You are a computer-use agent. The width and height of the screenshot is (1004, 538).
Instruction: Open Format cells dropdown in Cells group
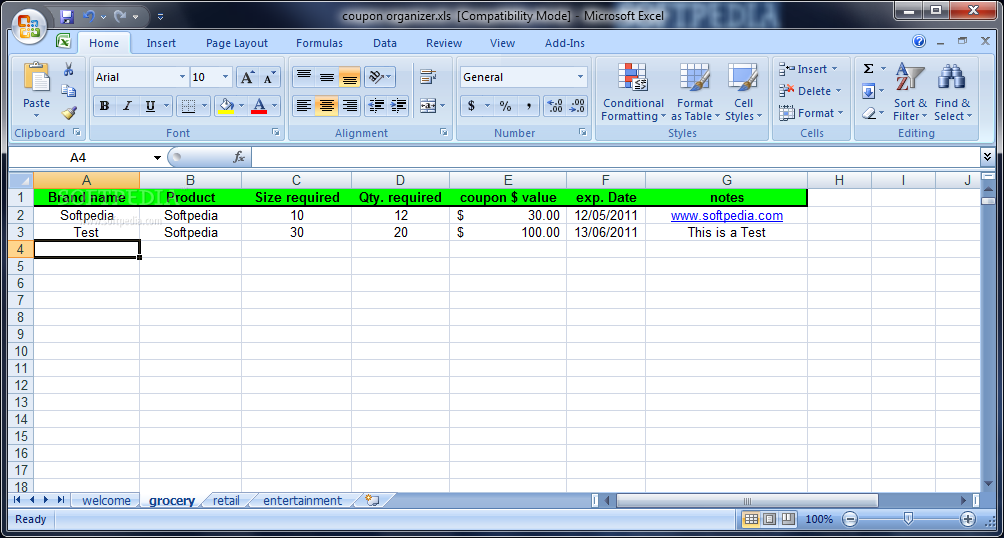coord(841,113)
